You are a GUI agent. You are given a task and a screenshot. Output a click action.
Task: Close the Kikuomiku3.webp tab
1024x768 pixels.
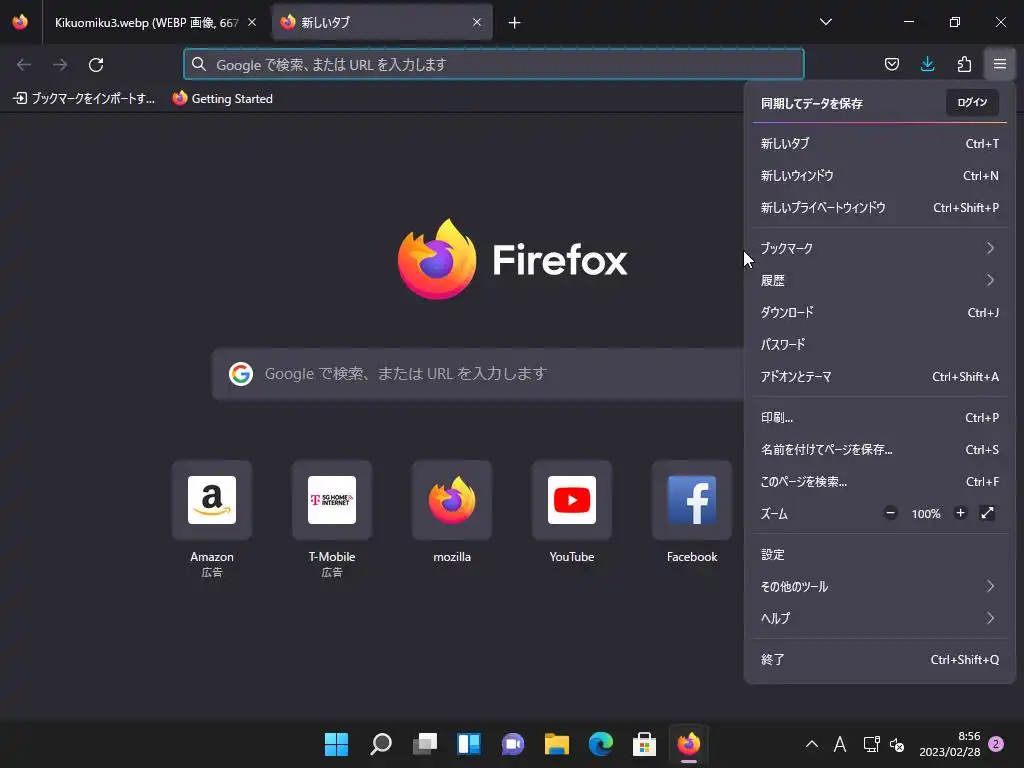click(252, 22)
